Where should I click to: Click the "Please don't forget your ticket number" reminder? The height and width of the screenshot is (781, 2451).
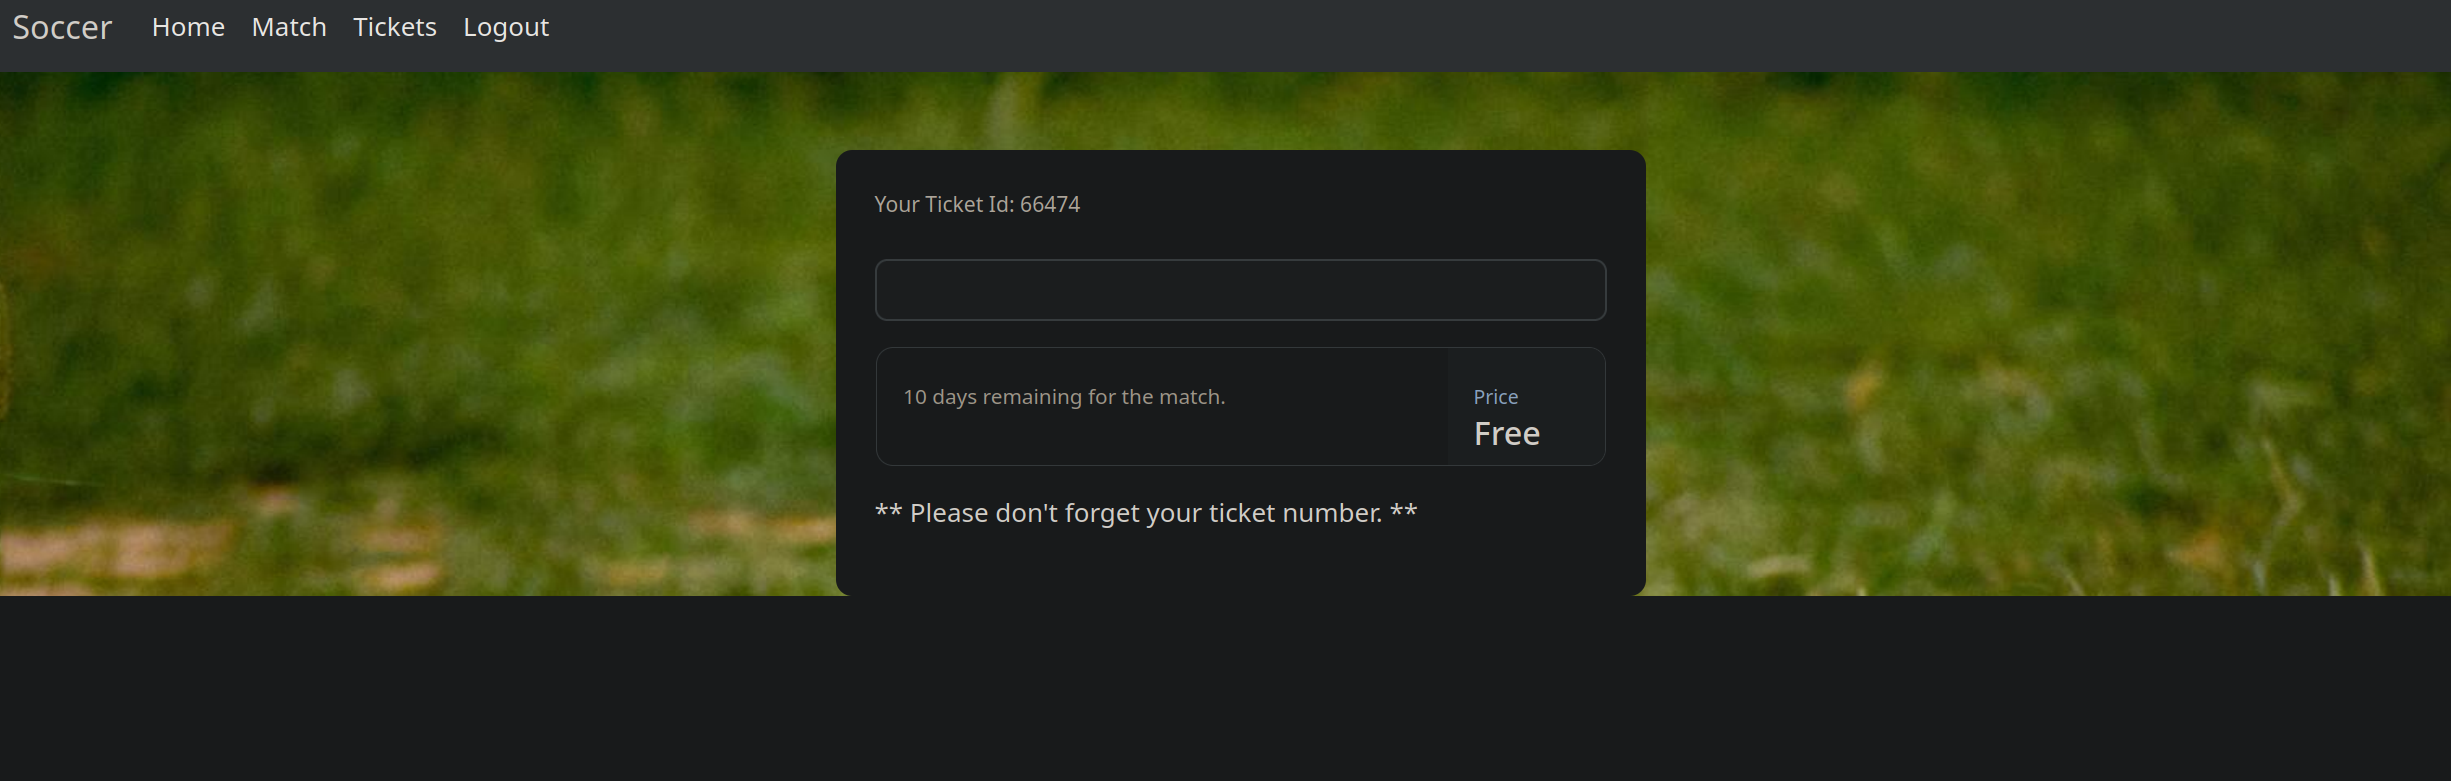(1145, 513)
